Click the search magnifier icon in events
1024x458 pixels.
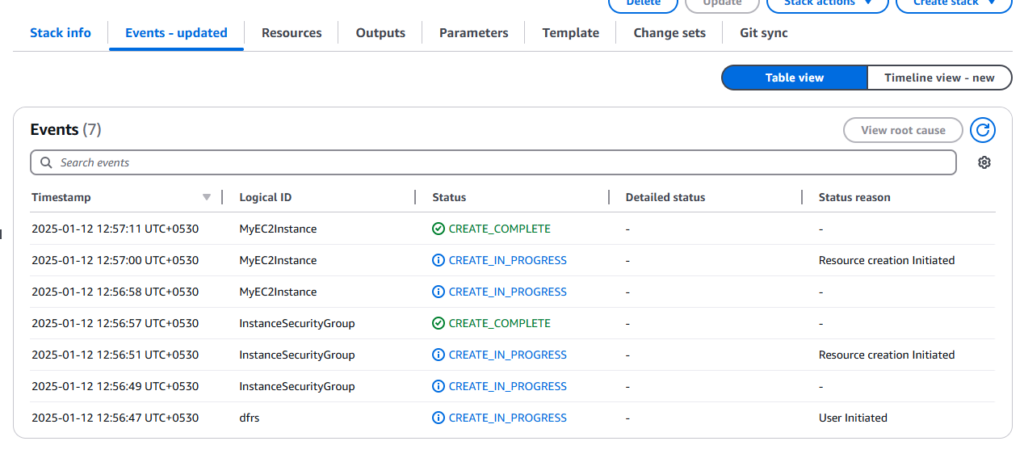tap(46, 162)
